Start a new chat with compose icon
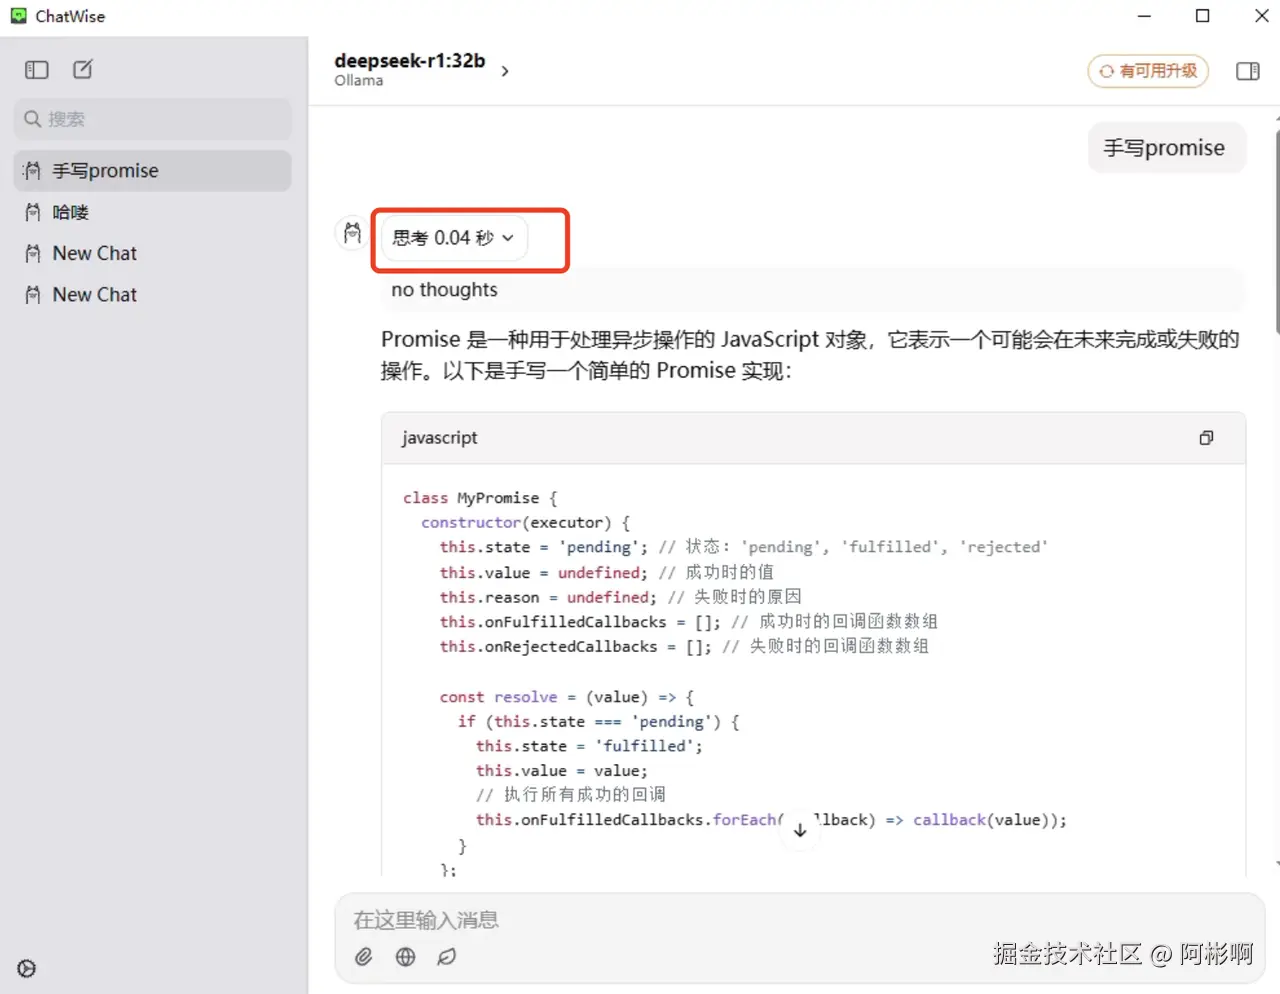Viewport: 1280px width, 994px height. pos(83,69)
